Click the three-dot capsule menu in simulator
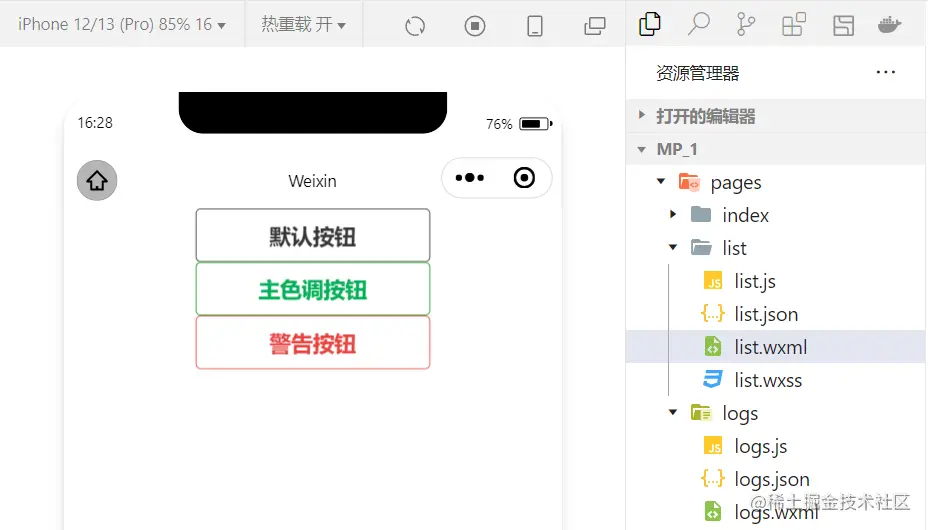 470,177
